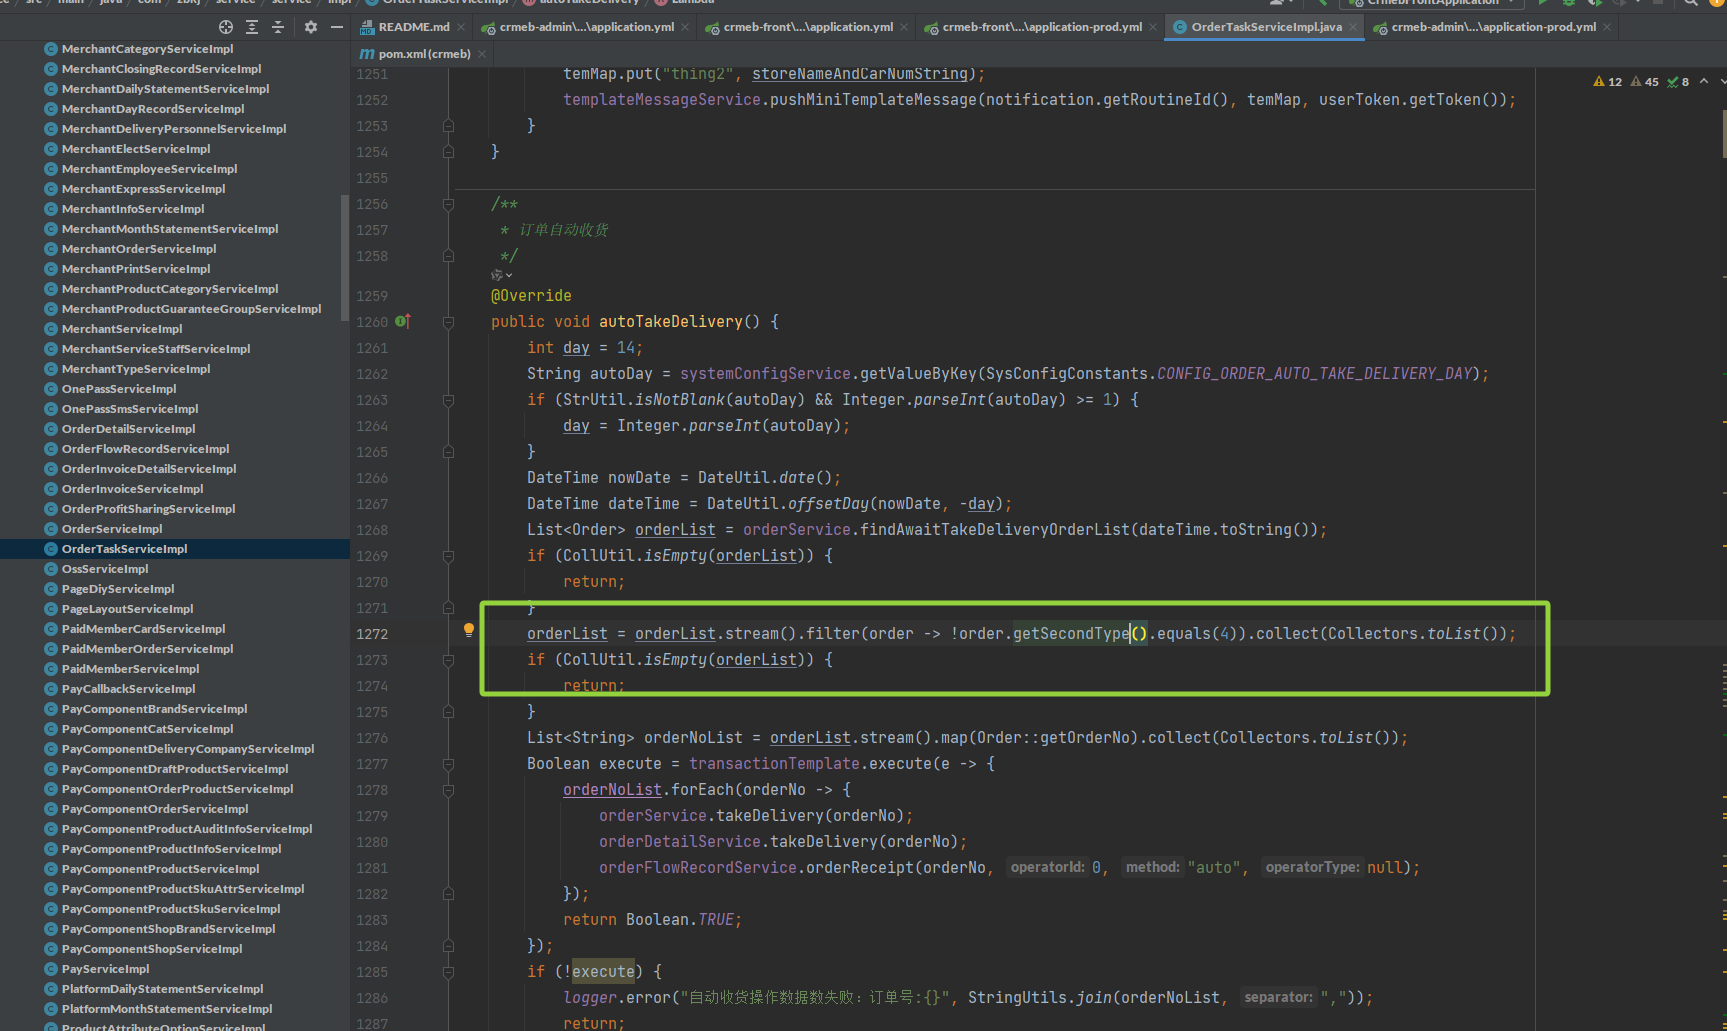Select PayServiceImpl in the project tree
This screenshot has width=1727, height=1031.
105,969
